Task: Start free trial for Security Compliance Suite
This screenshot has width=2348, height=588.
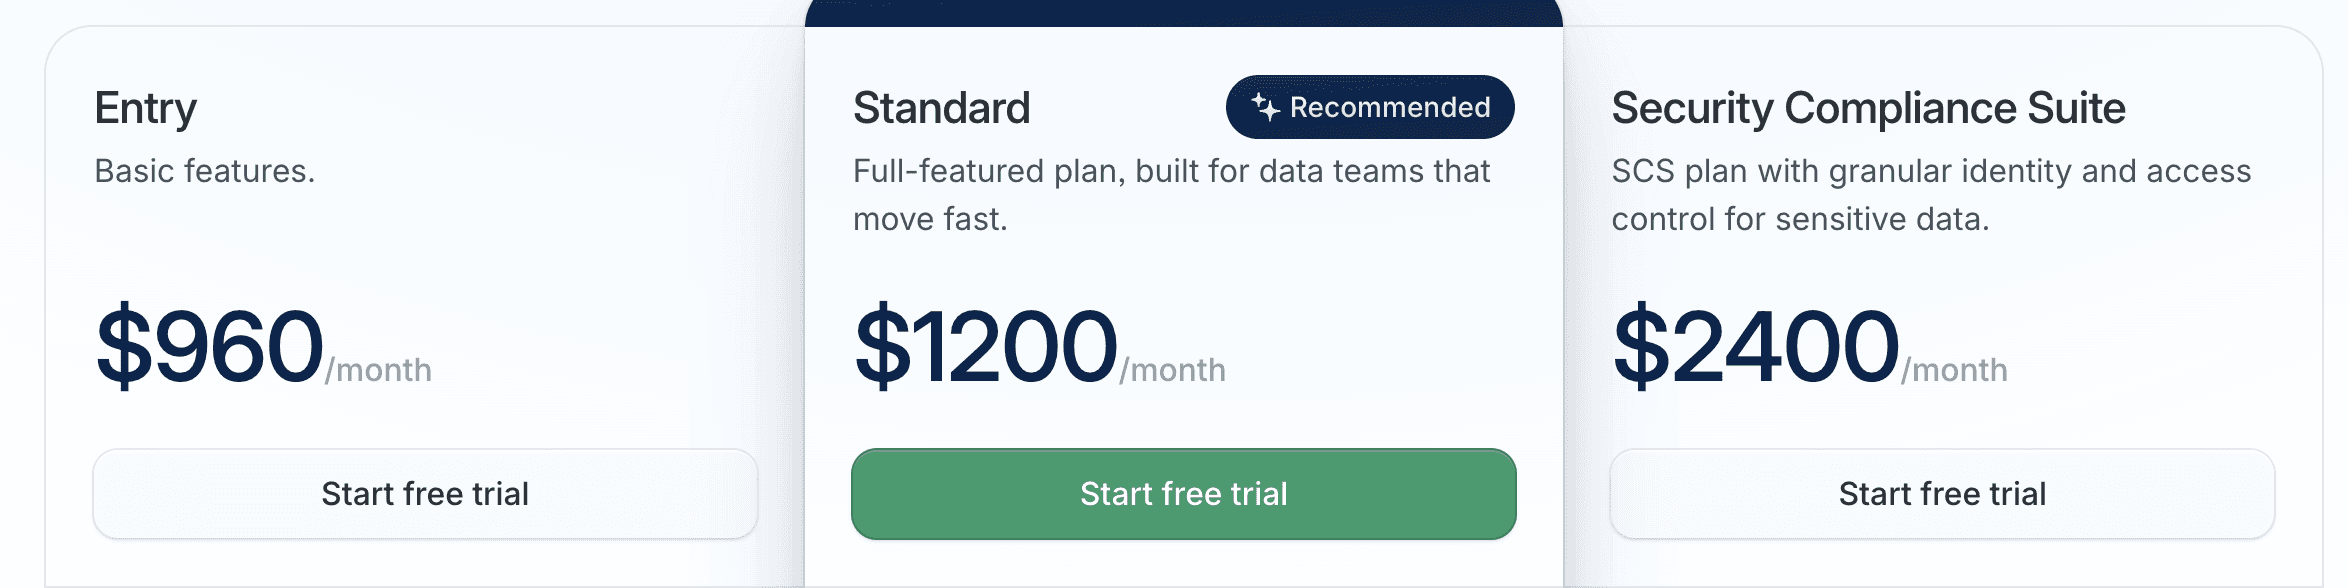Action: 1940,494
